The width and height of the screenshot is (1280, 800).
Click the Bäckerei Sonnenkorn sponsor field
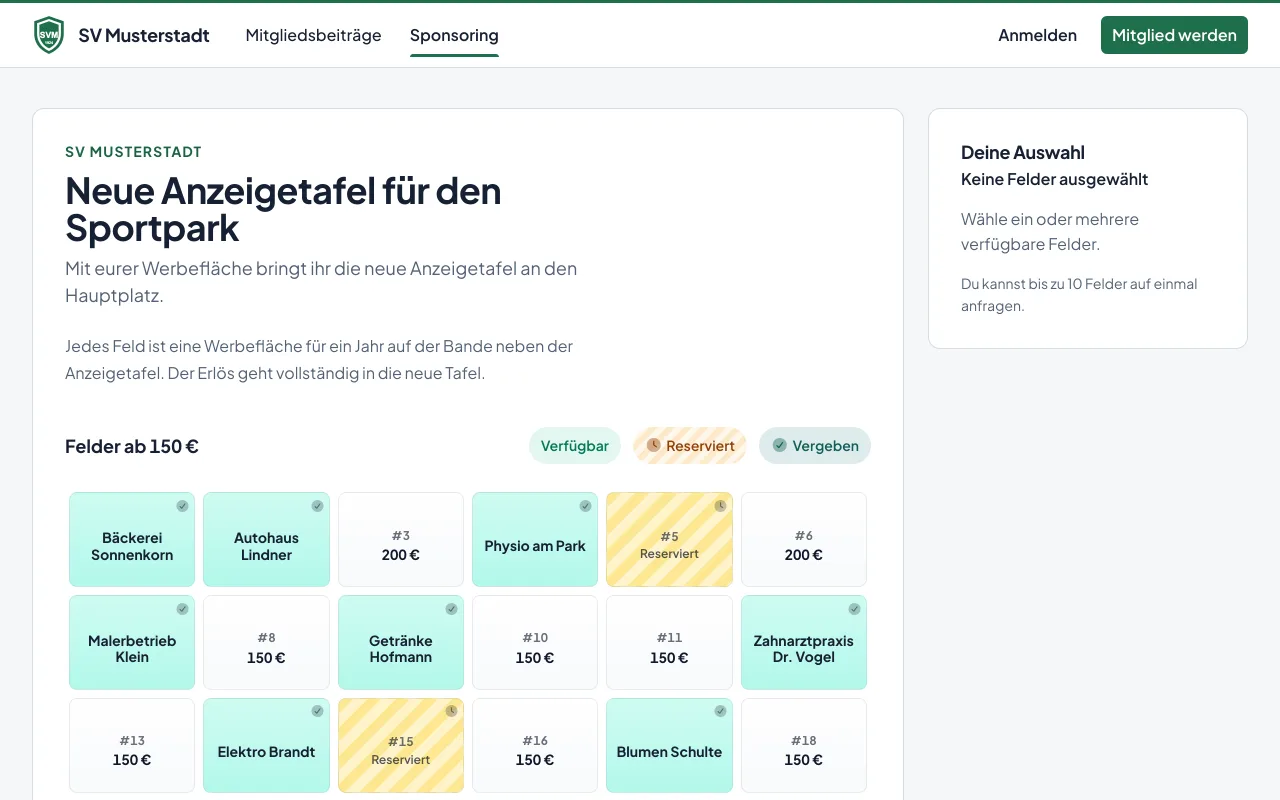point(132,539)
